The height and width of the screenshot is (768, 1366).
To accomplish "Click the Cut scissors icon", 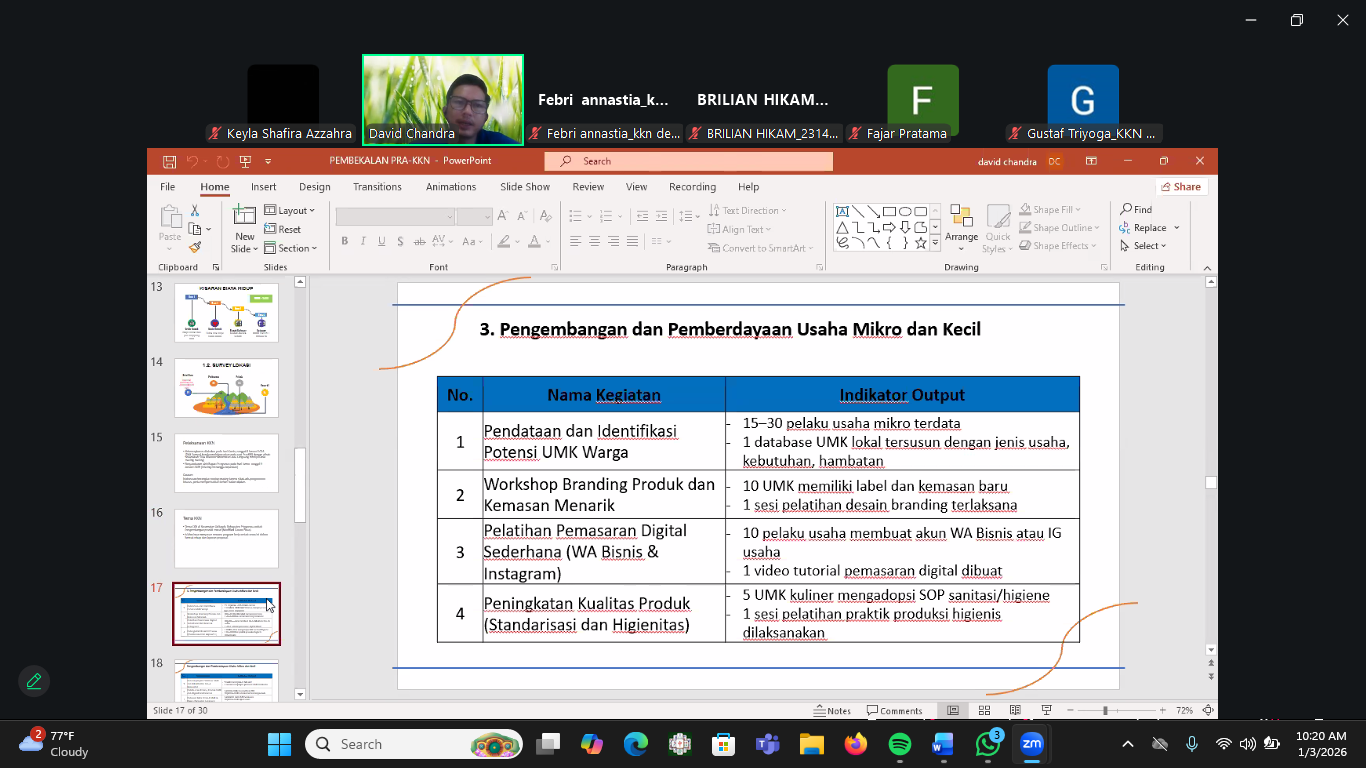I will click(x=195, y=211).
